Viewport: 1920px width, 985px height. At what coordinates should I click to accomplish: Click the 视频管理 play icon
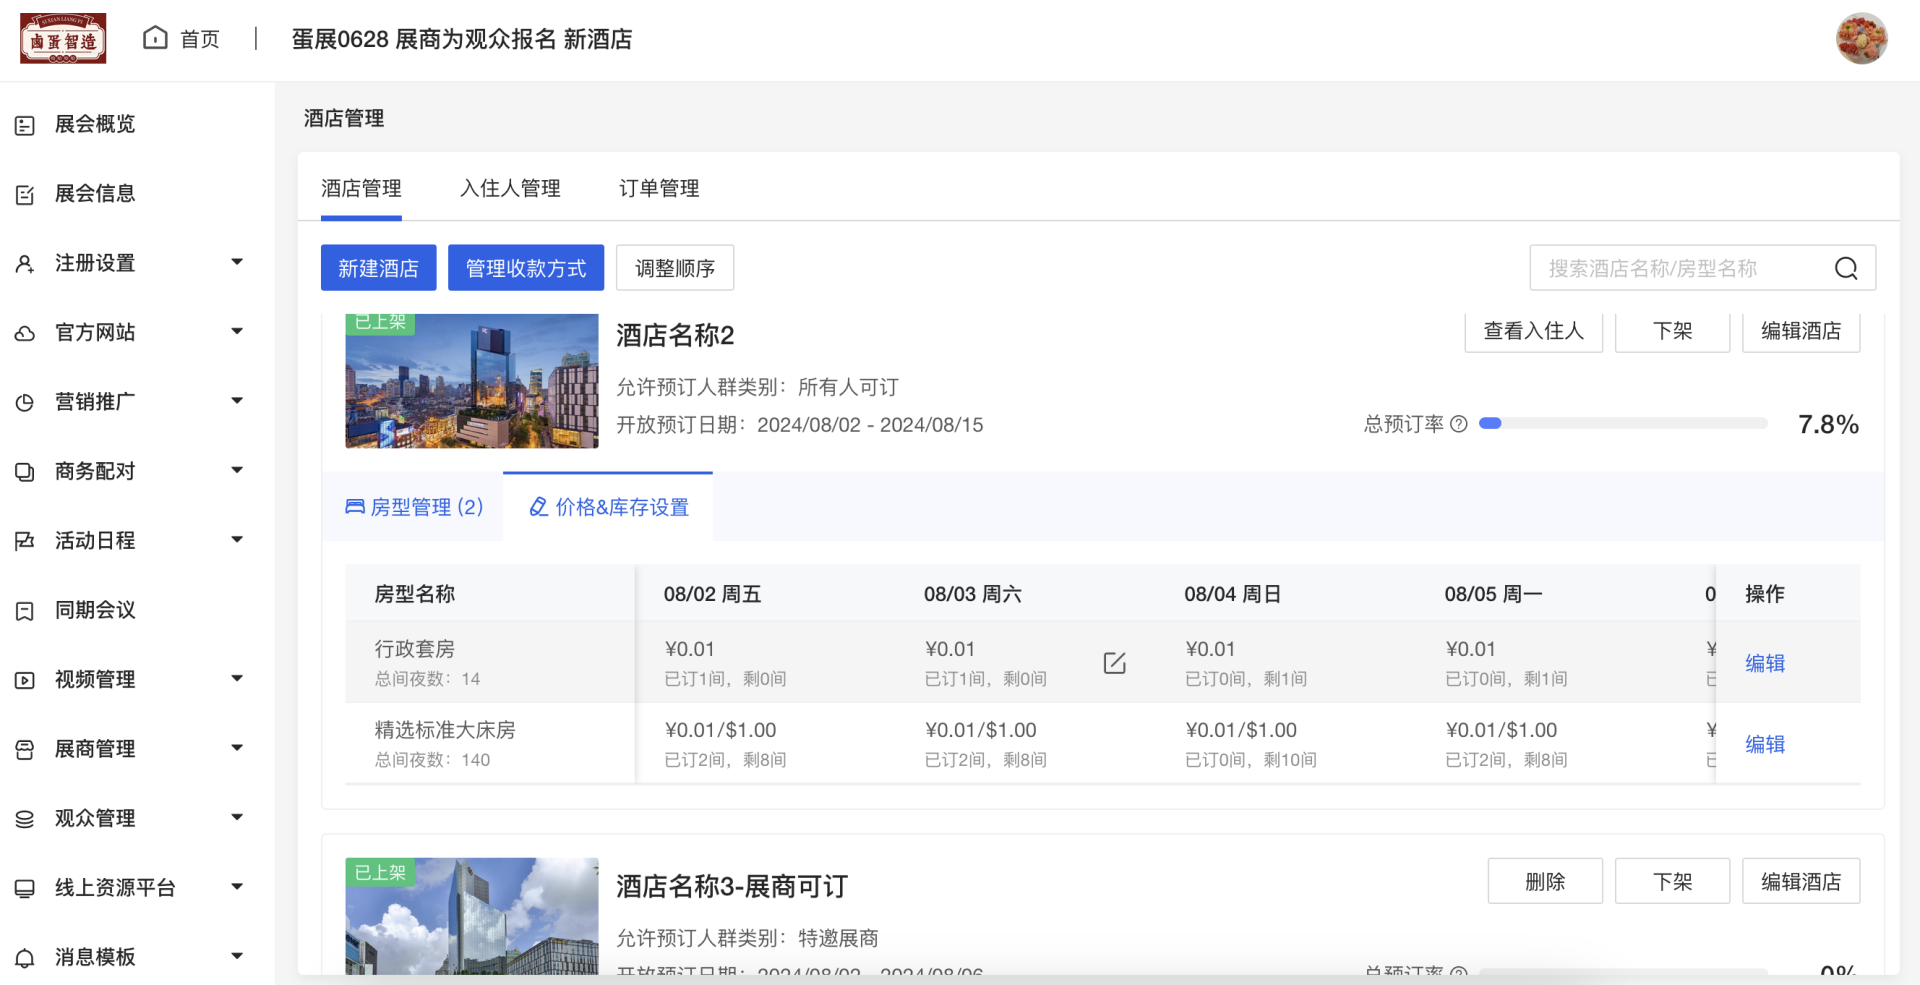(x=25, y=680)
